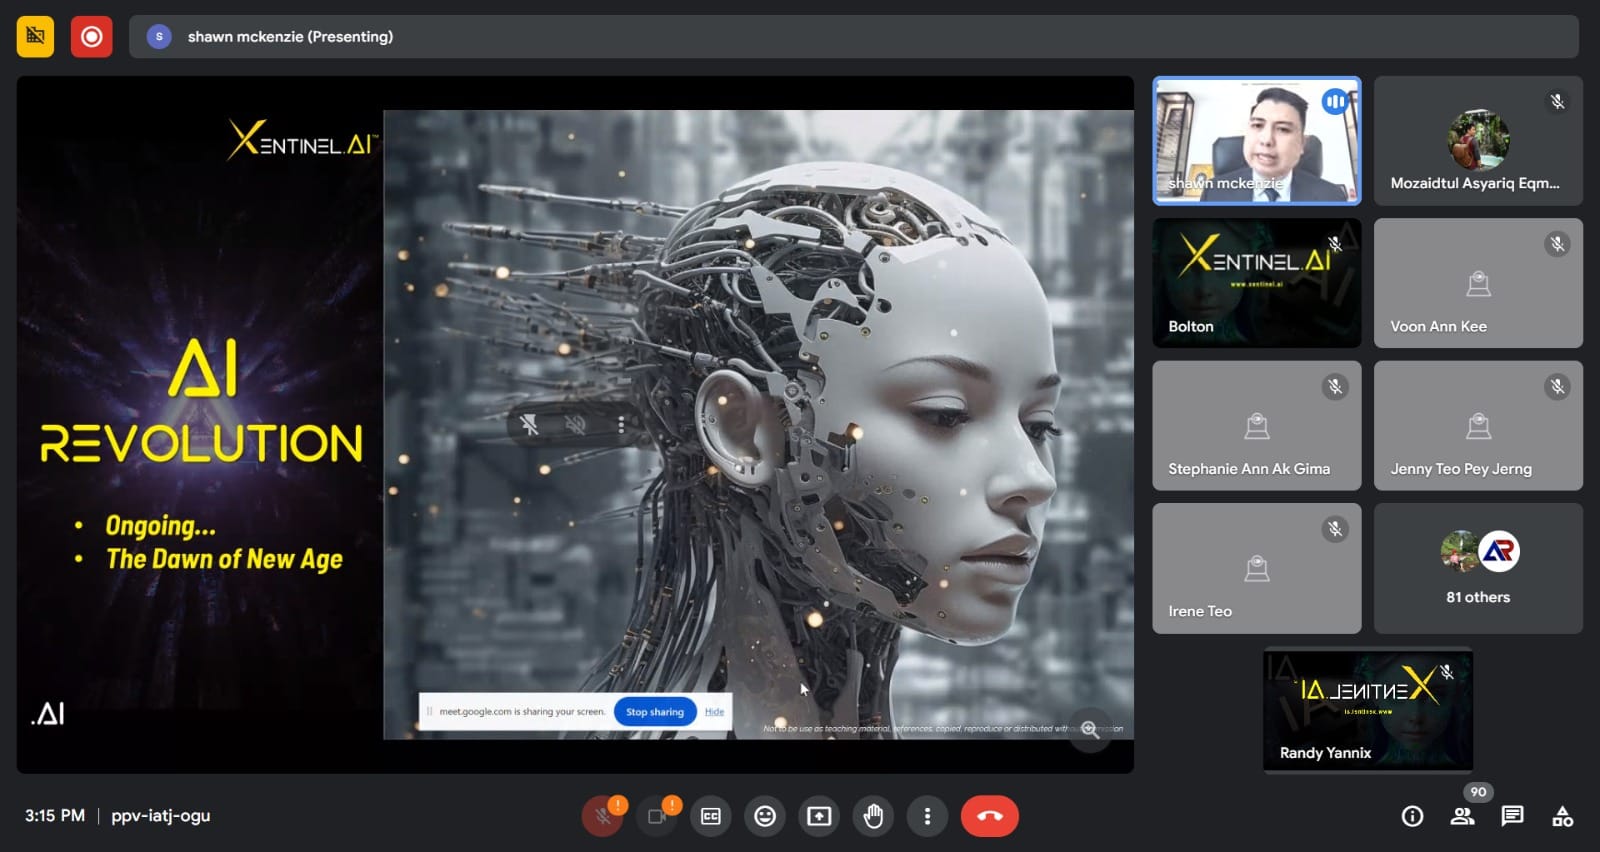Image resolution: width=1600 pixels, height=852 pixels.
Task: Show the participants list
Action: coord(1462,817)
